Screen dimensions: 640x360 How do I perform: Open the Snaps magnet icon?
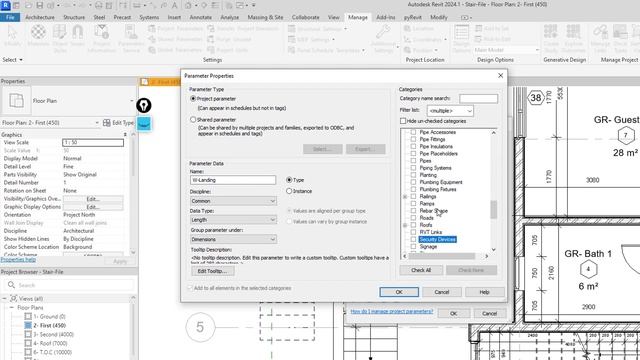[78, 36]
